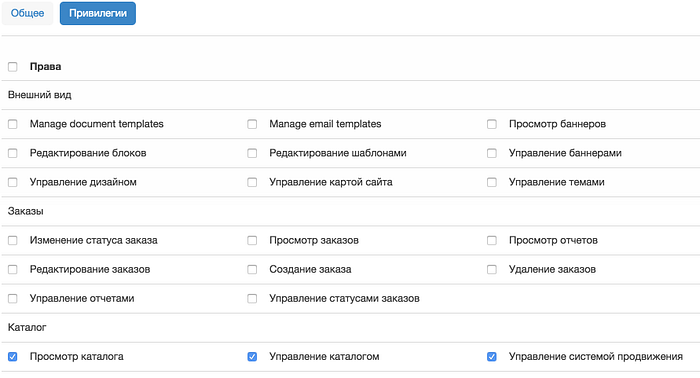Tick Управление темами checkbox
Image resolution: width=700 pixels, height=378 pixels.
coord(492,182)
